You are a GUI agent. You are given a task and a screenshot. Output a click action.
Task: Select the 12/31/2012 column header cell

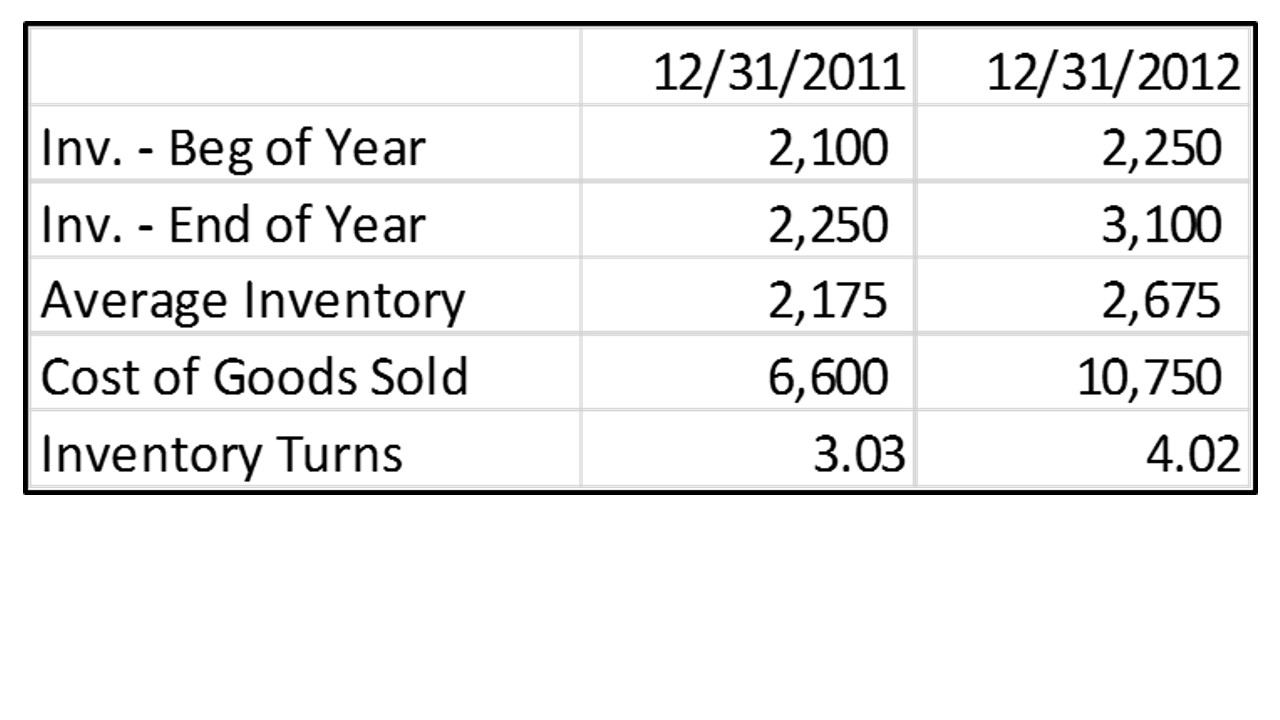[x=1083, y=67]
